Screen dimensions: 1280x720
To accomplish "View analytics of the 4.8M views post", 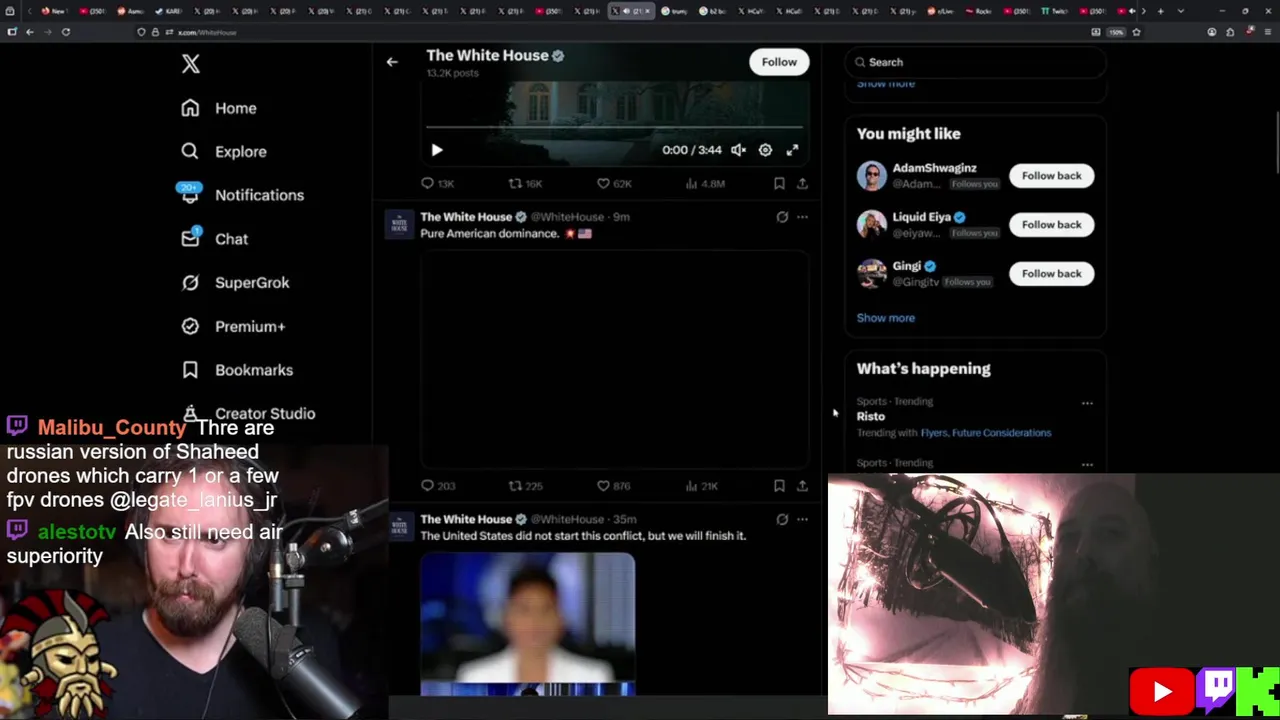I will click(705, 184).
